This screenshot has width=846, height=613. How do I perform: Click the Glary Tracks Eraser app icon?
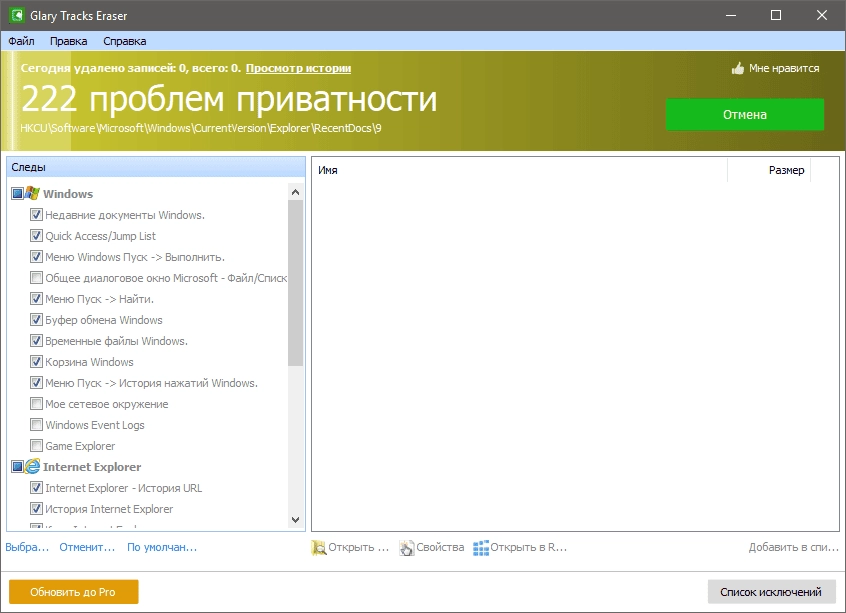pos(17,15)
